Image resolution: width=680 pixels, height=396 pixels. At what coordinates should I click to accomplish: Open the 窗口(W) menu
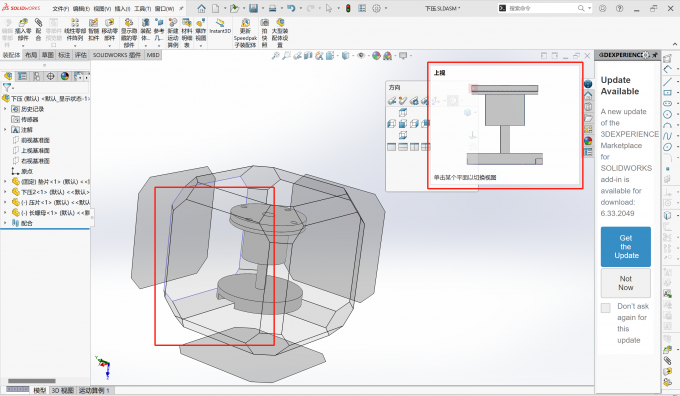(x=164, y=9)
